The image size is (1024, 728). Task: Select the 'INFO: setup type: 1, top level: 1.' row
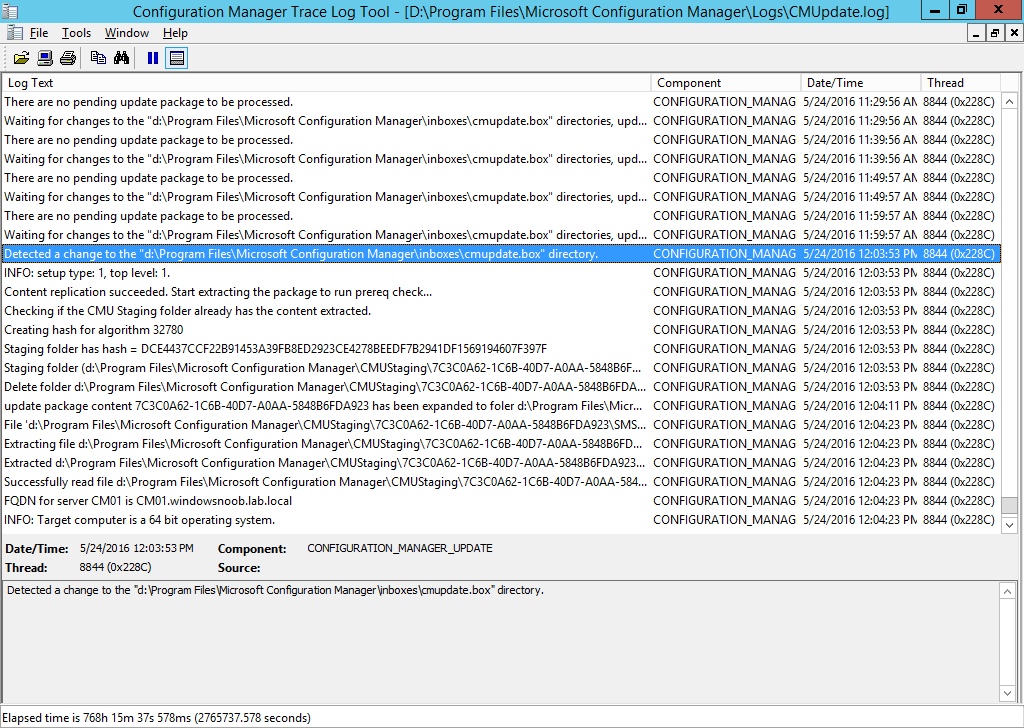502,273
